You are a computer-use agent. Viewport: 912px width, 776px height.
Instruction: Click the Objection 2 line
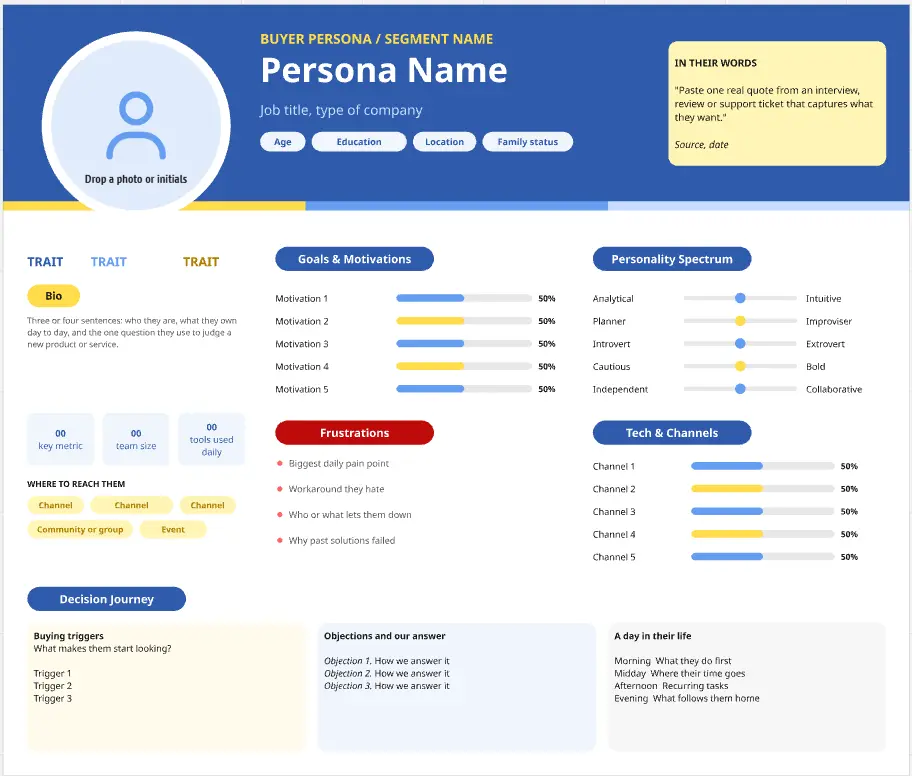(387, 674)
